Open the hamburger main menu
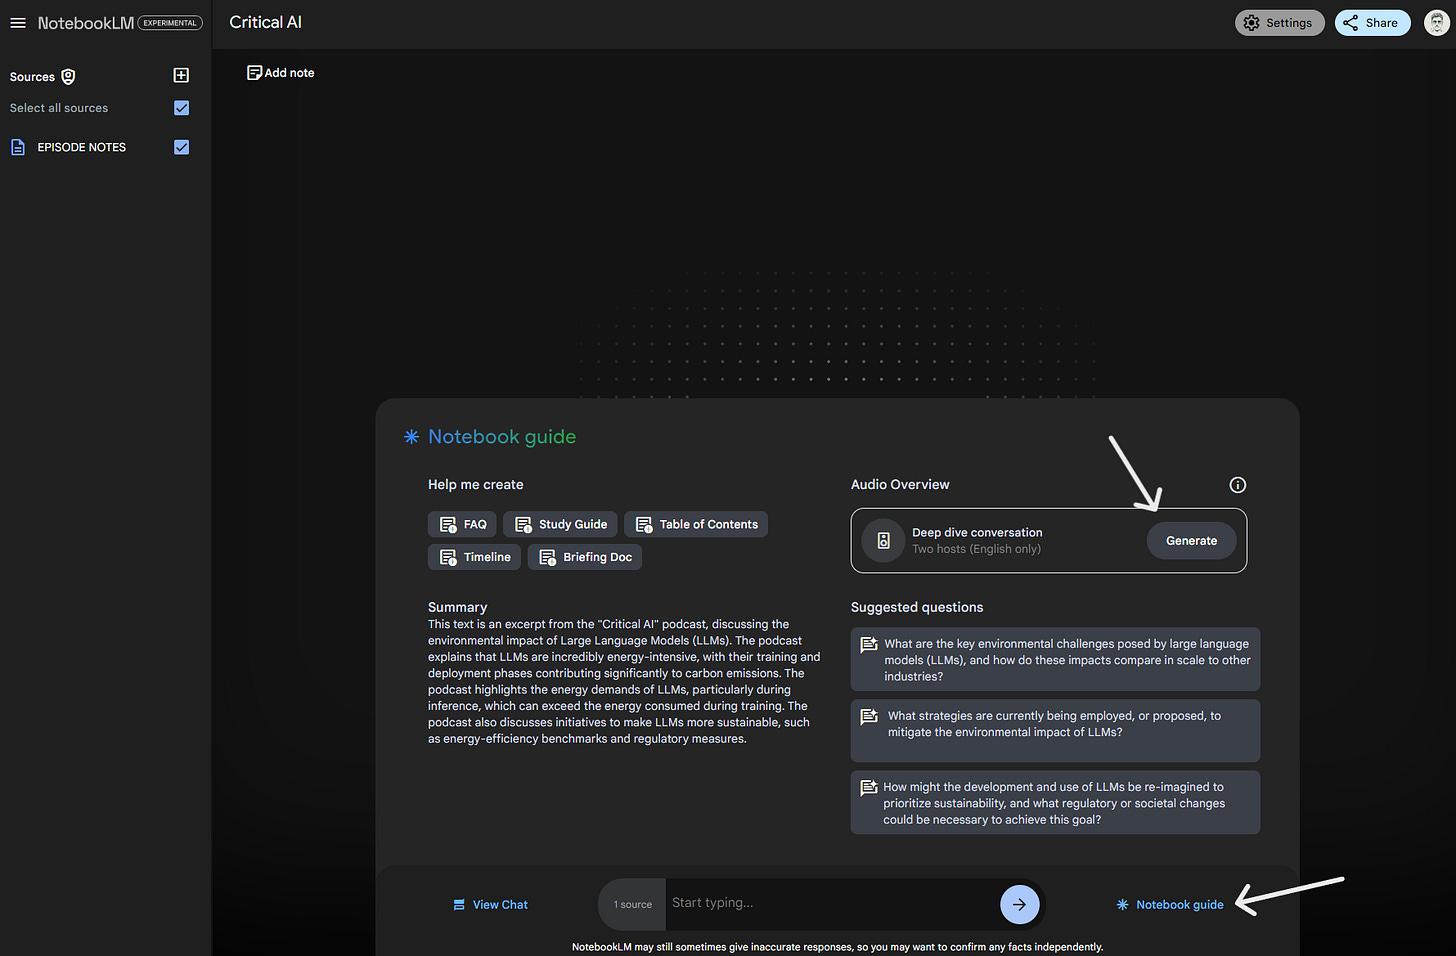This screenshot has width=1456, height=956. pyautogui.click(x=18, y=23)
